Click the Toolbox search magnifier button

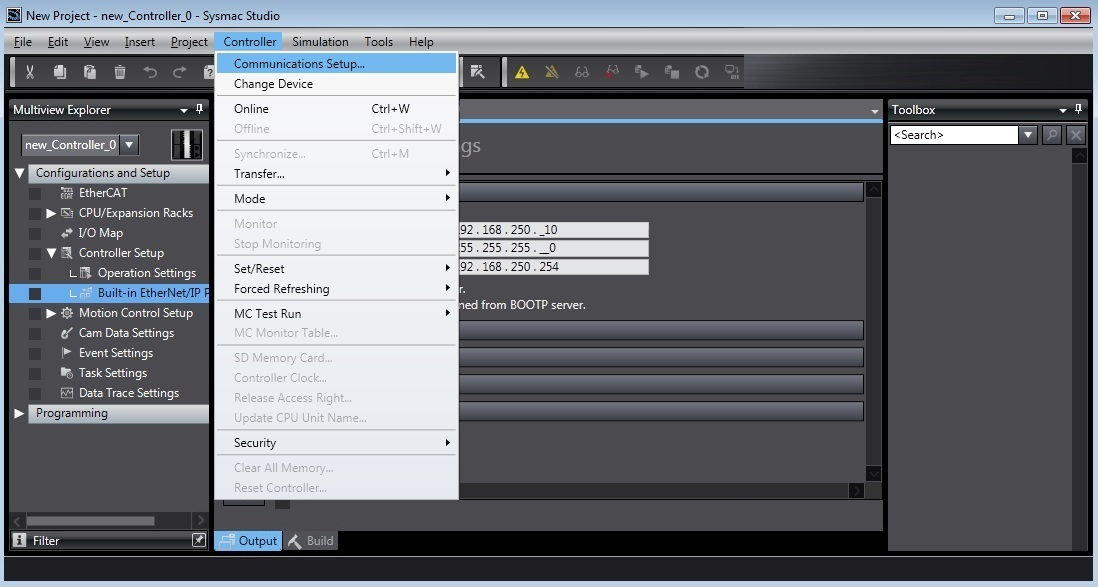1052,134
